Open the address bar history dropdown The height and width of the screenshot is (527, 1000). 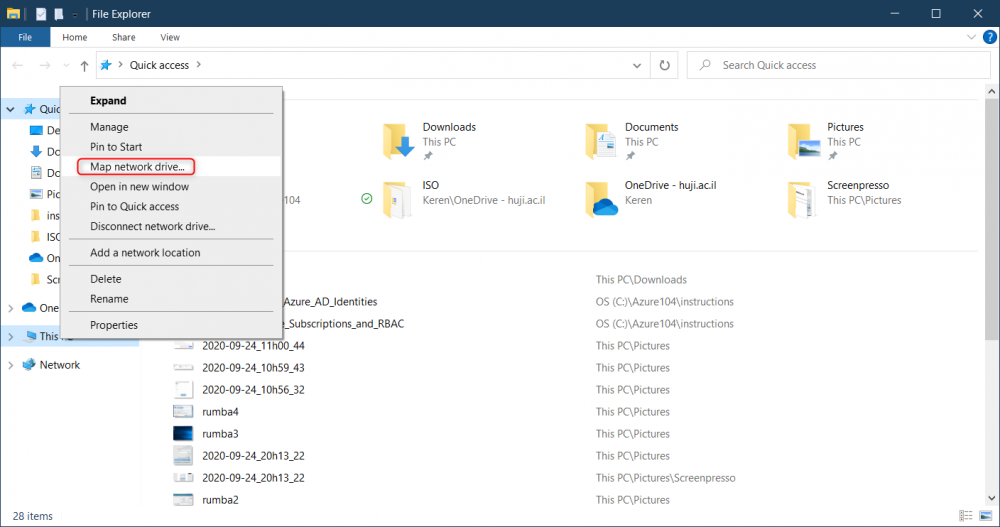point(636,65)
